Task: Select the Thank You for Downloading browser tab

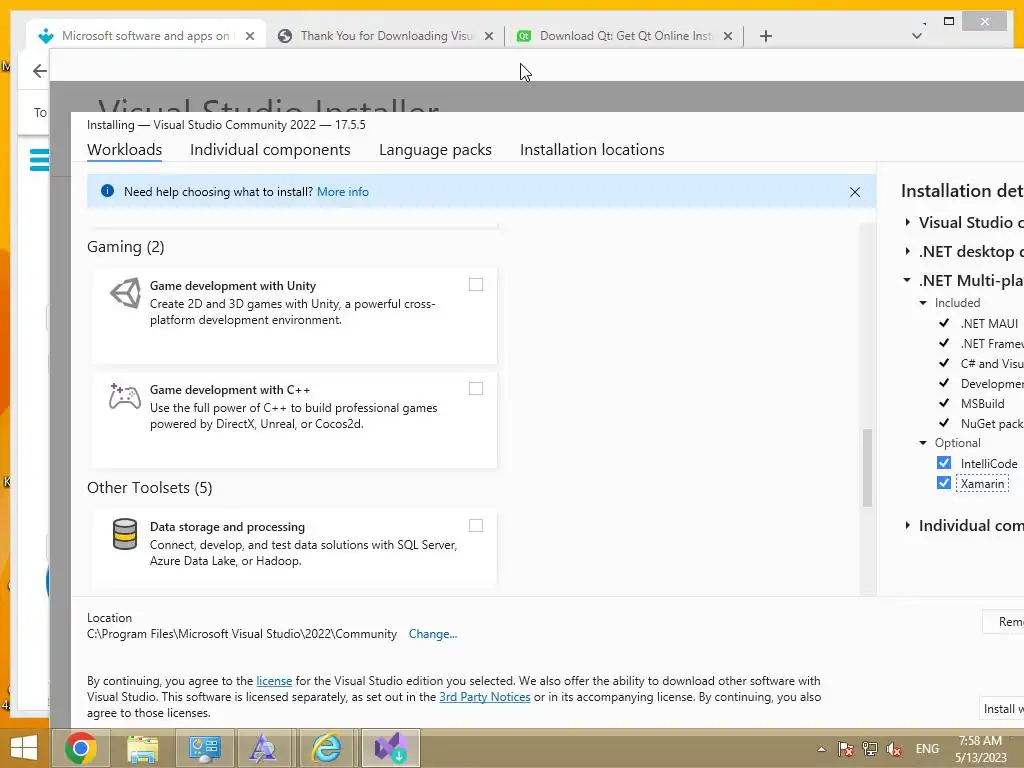Action: (x=385, y=36)
